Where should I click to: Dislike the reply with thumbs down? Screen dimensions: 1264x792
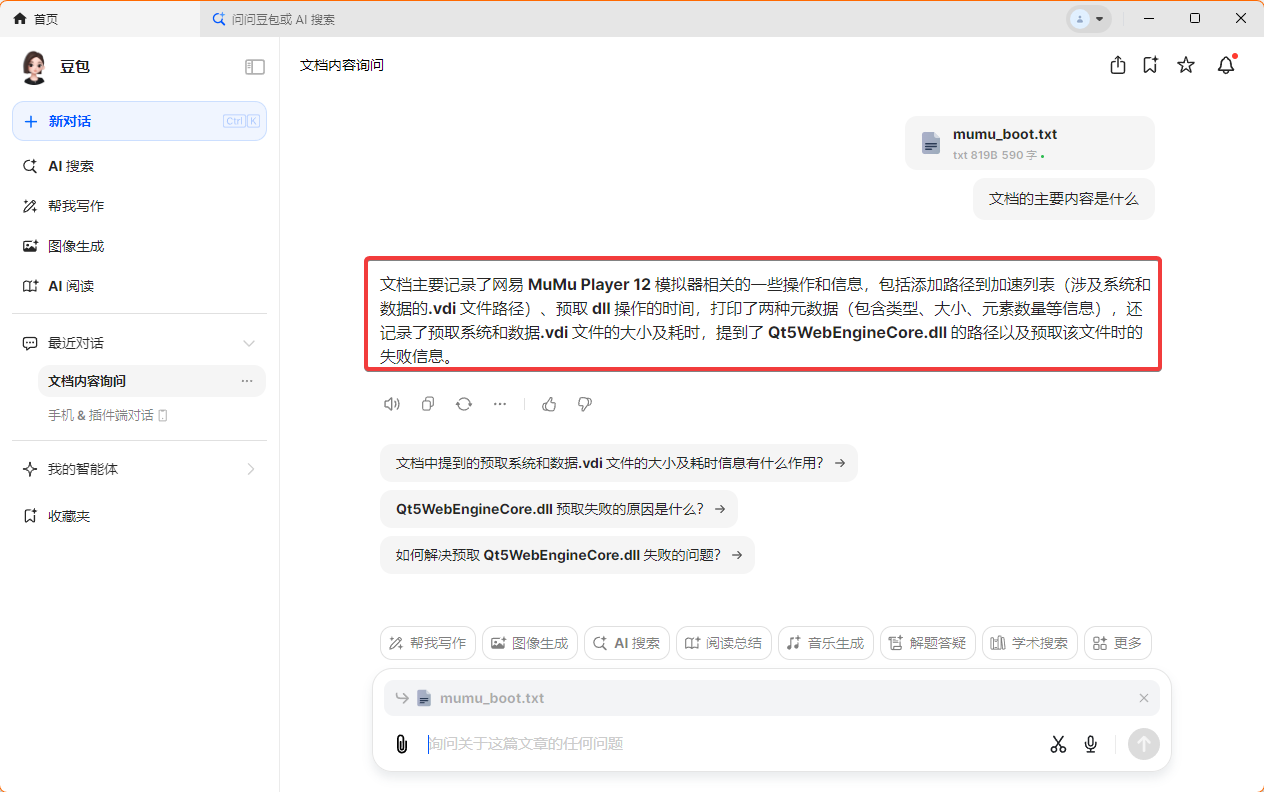tap(585, 404)
